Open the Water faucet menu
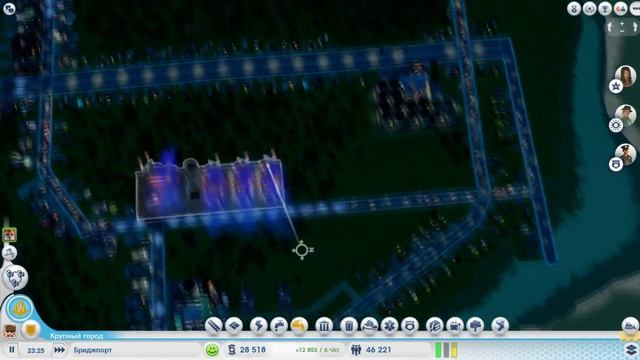This screenshot has height=360, width=640. point(279,326)
